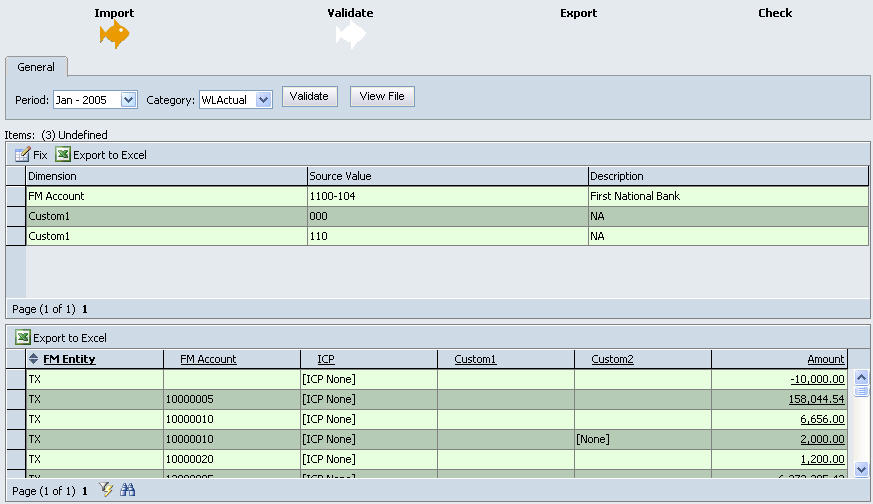Click the white Validate fish icon
The width and height of the screenshot is (873, 504).
(351, 35)
